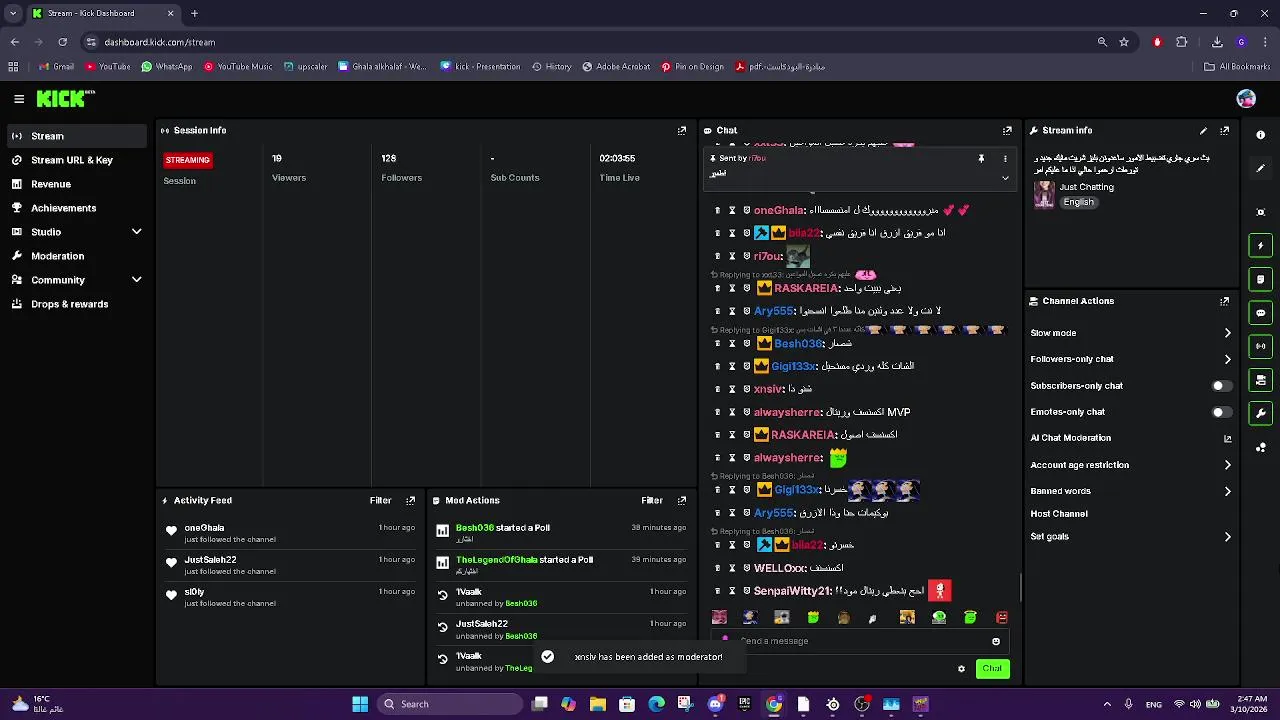Open Slow mode options
1280x720 pixels.
(1131, 333)
